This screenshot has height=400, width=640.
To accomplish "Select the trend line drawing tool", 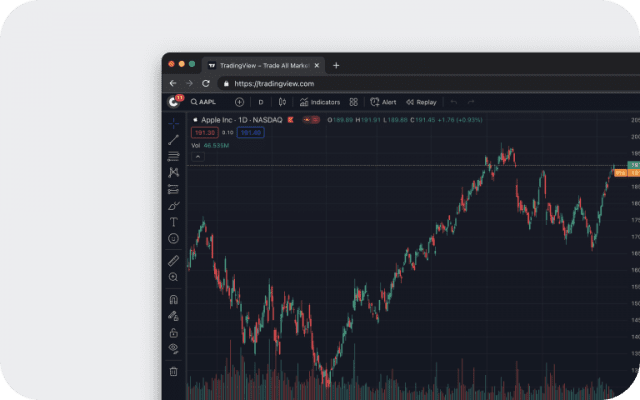I will point(173,140).
